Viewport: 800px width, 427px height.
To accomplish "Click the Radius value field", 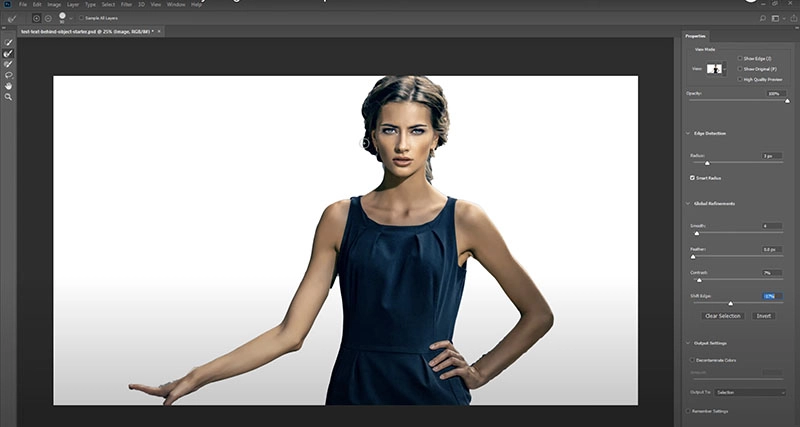I will [x=772, y=156].
